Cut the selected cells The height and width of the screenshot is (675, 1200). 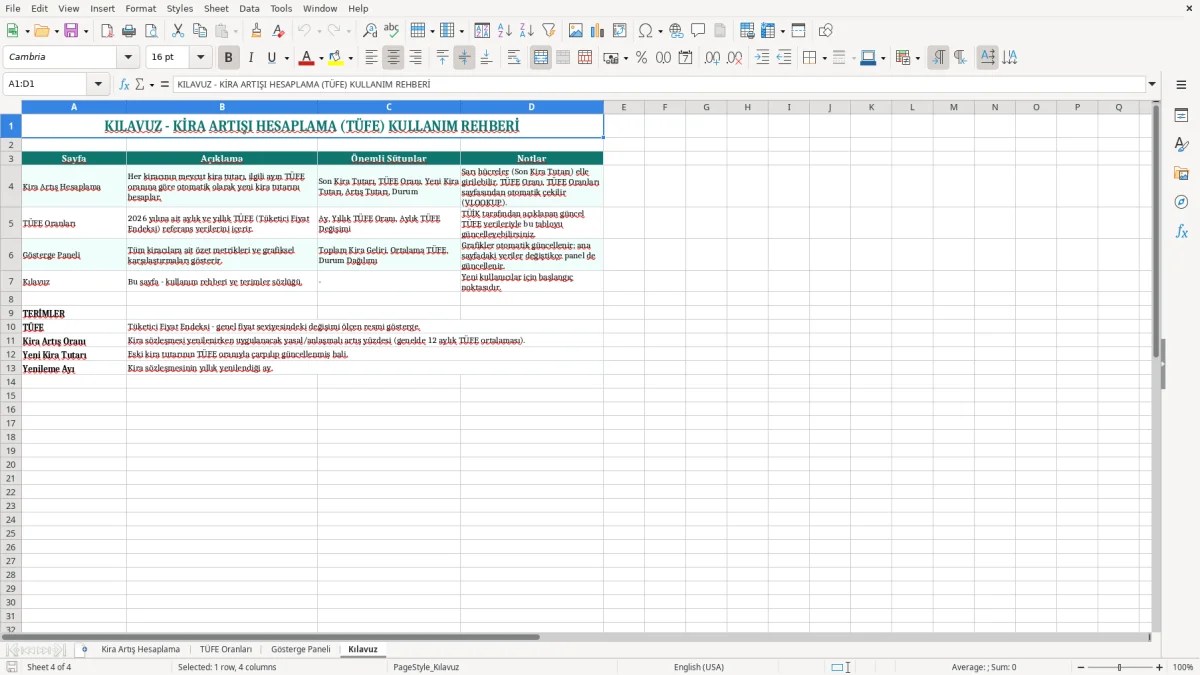pyautogui.click(x=178, y=31)
